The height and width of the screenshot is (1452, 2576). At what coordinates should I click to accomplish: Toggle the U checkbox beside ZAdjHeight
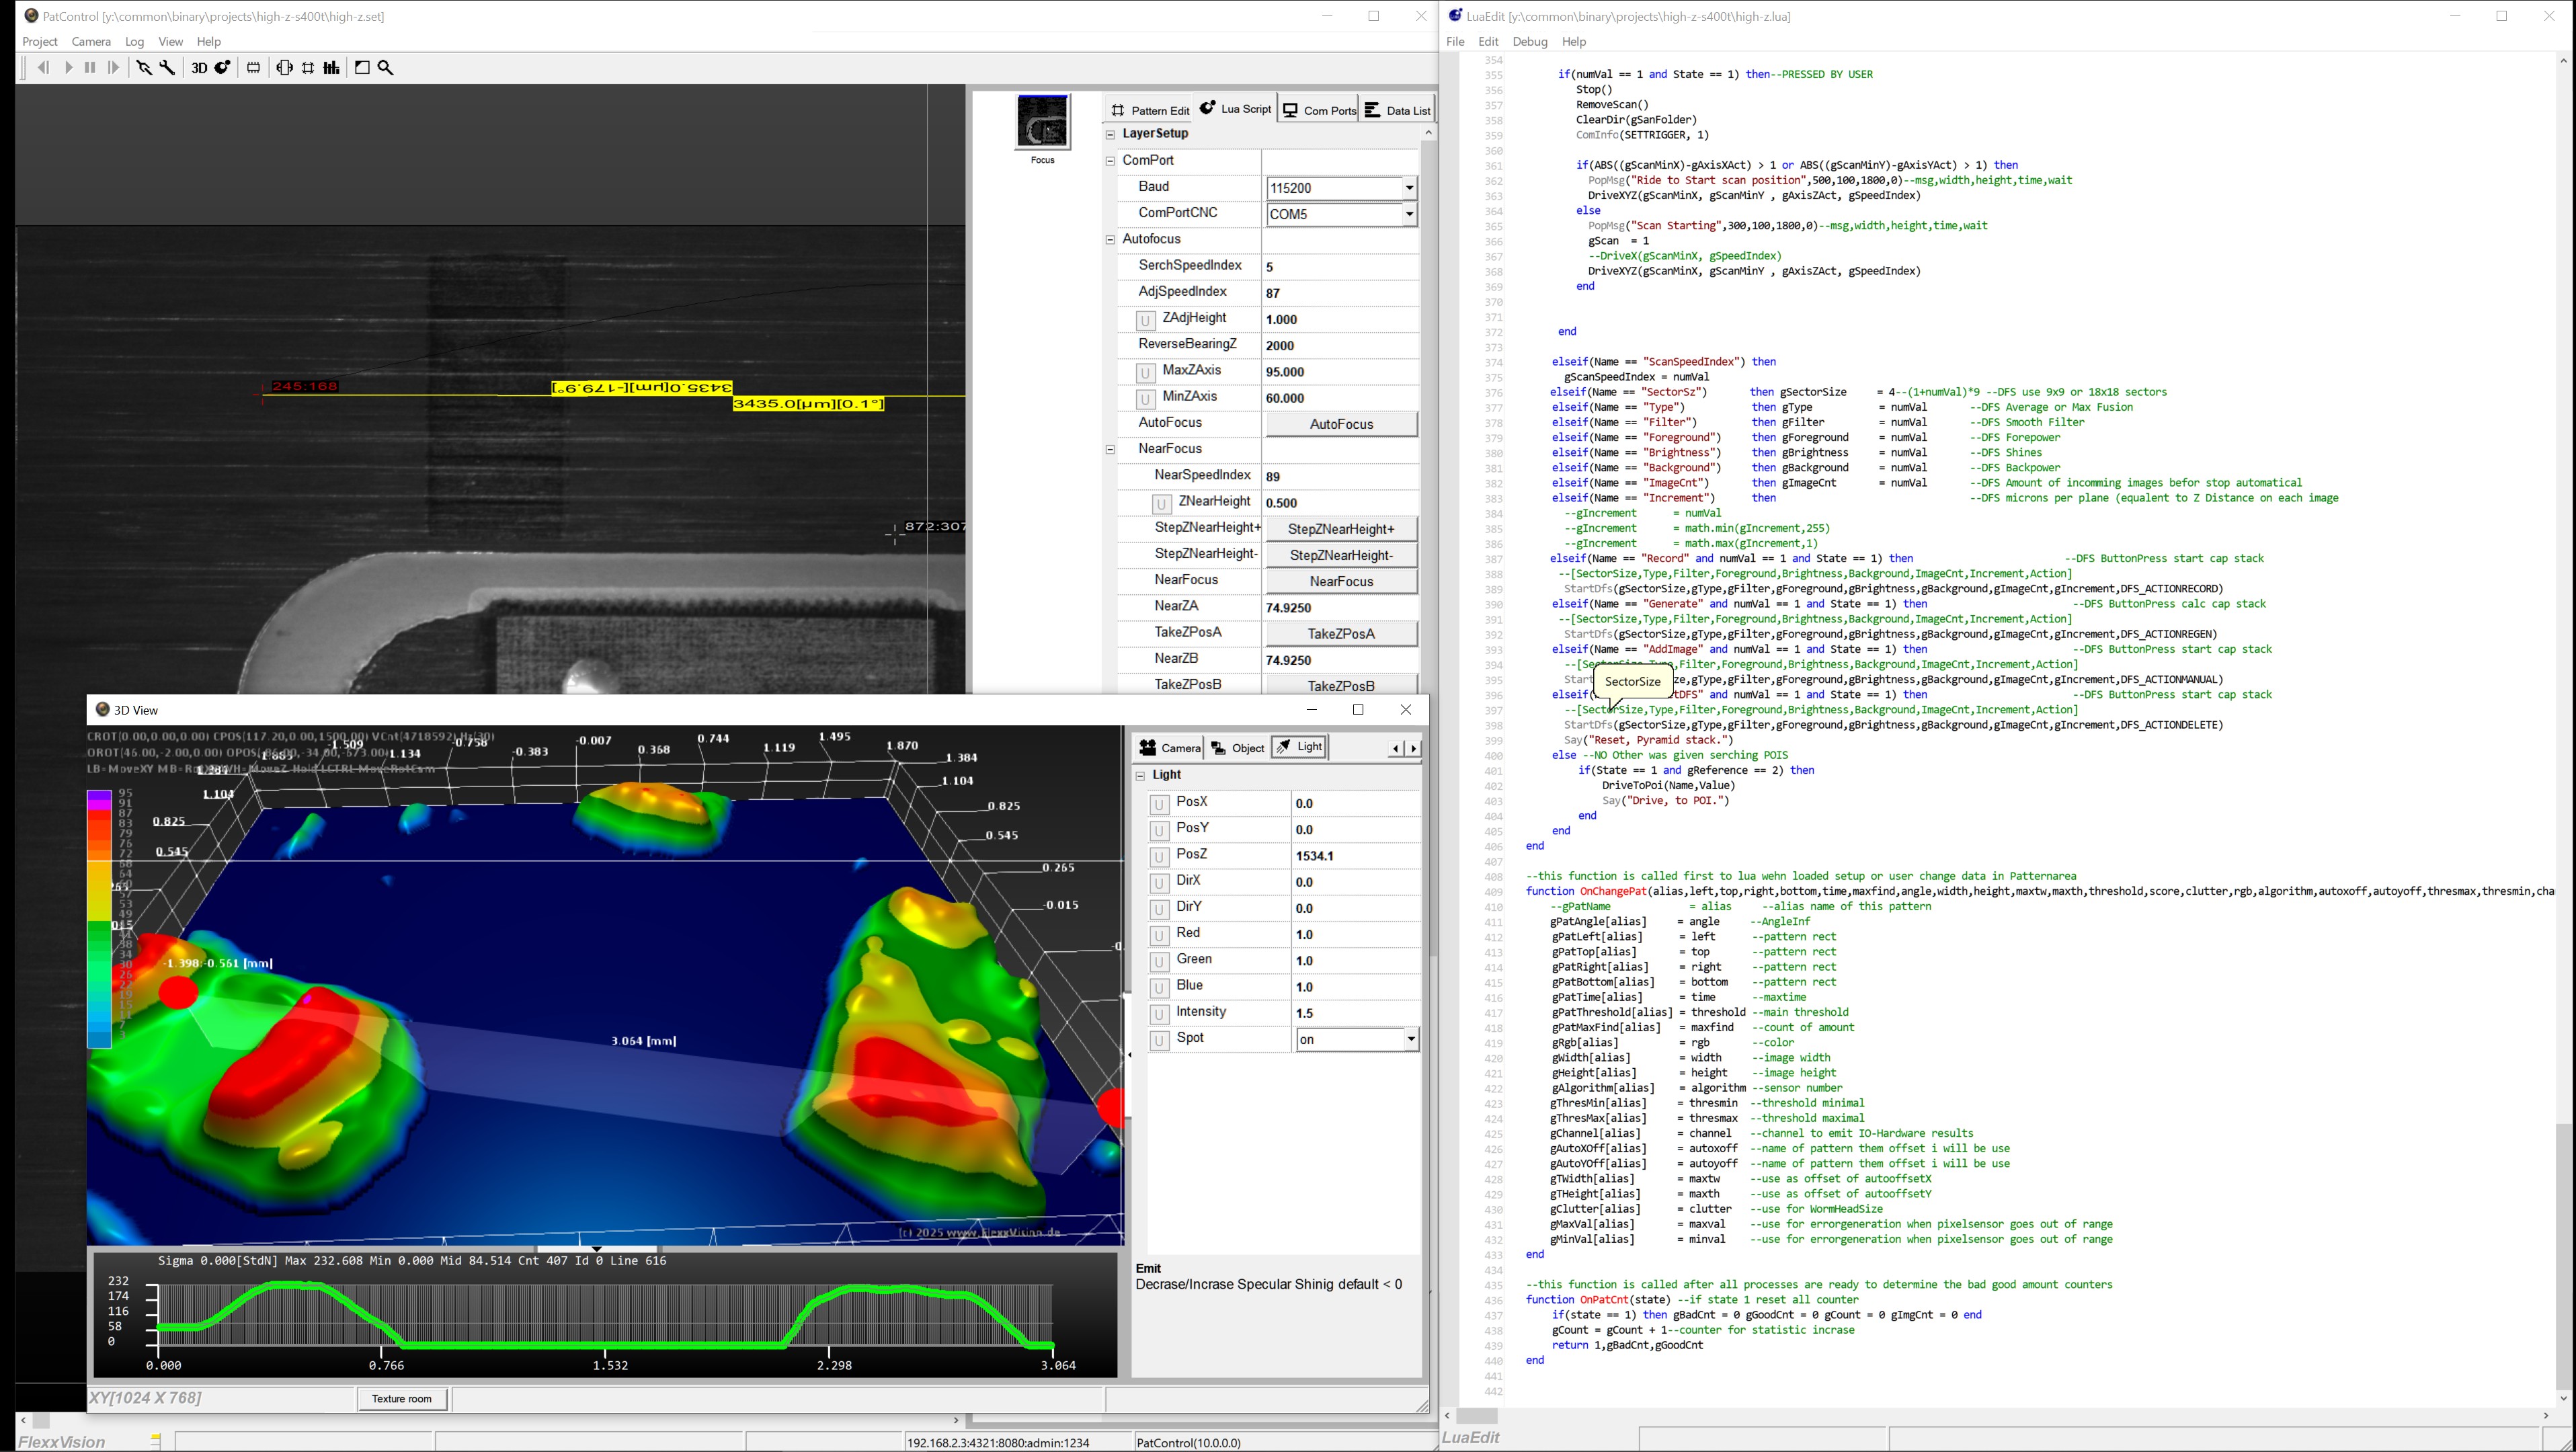1146,320
